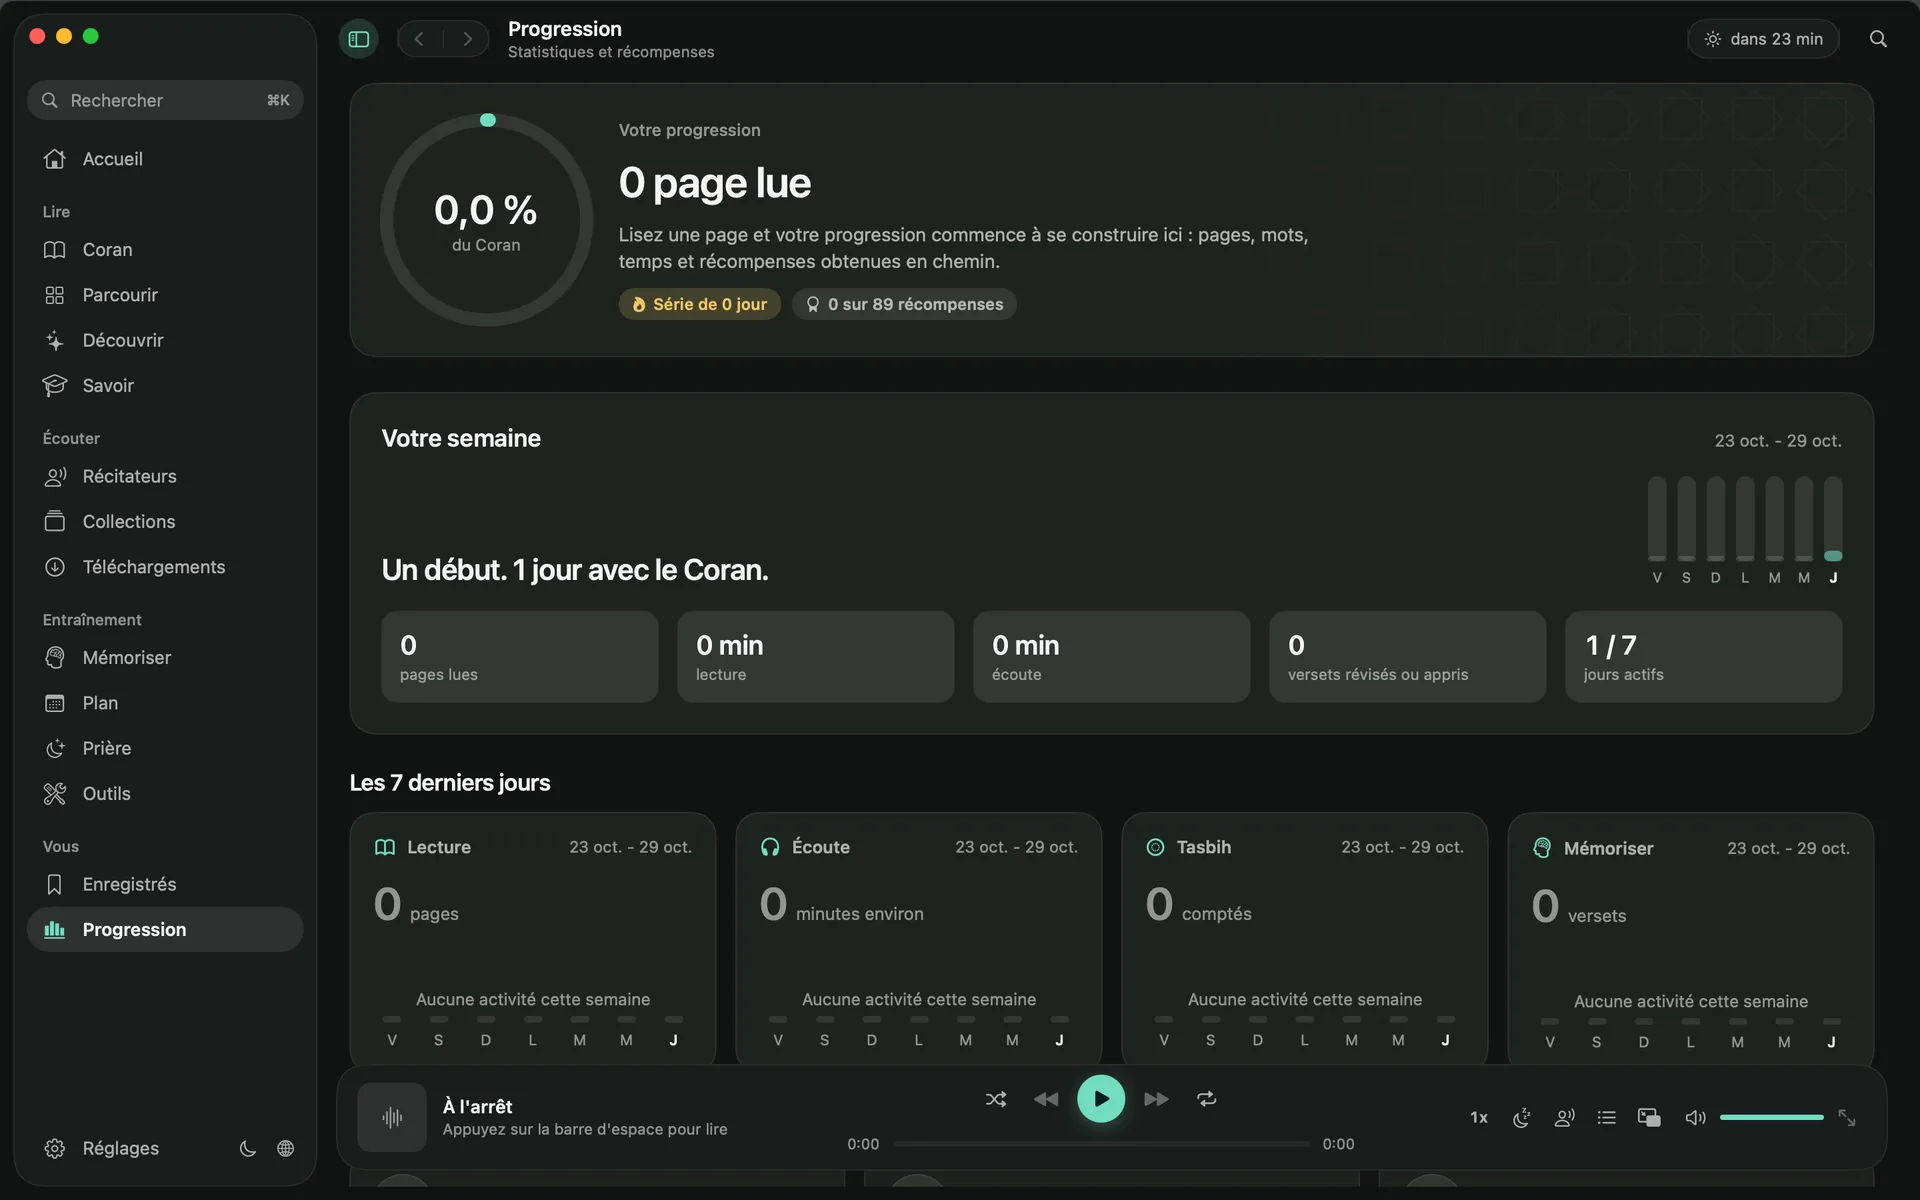The height and width of the screenshot is (1200, 1920).
Task: Open the Coran section
Action: point(165,250)
